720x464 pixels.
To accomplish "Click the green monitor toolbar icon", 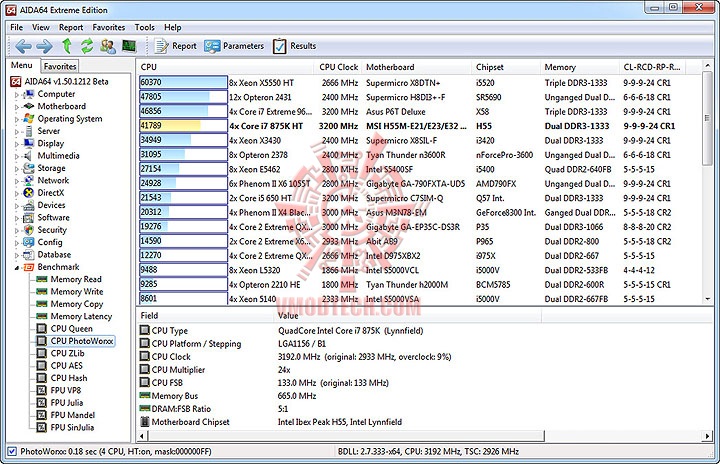I will [x=129, y=46].
